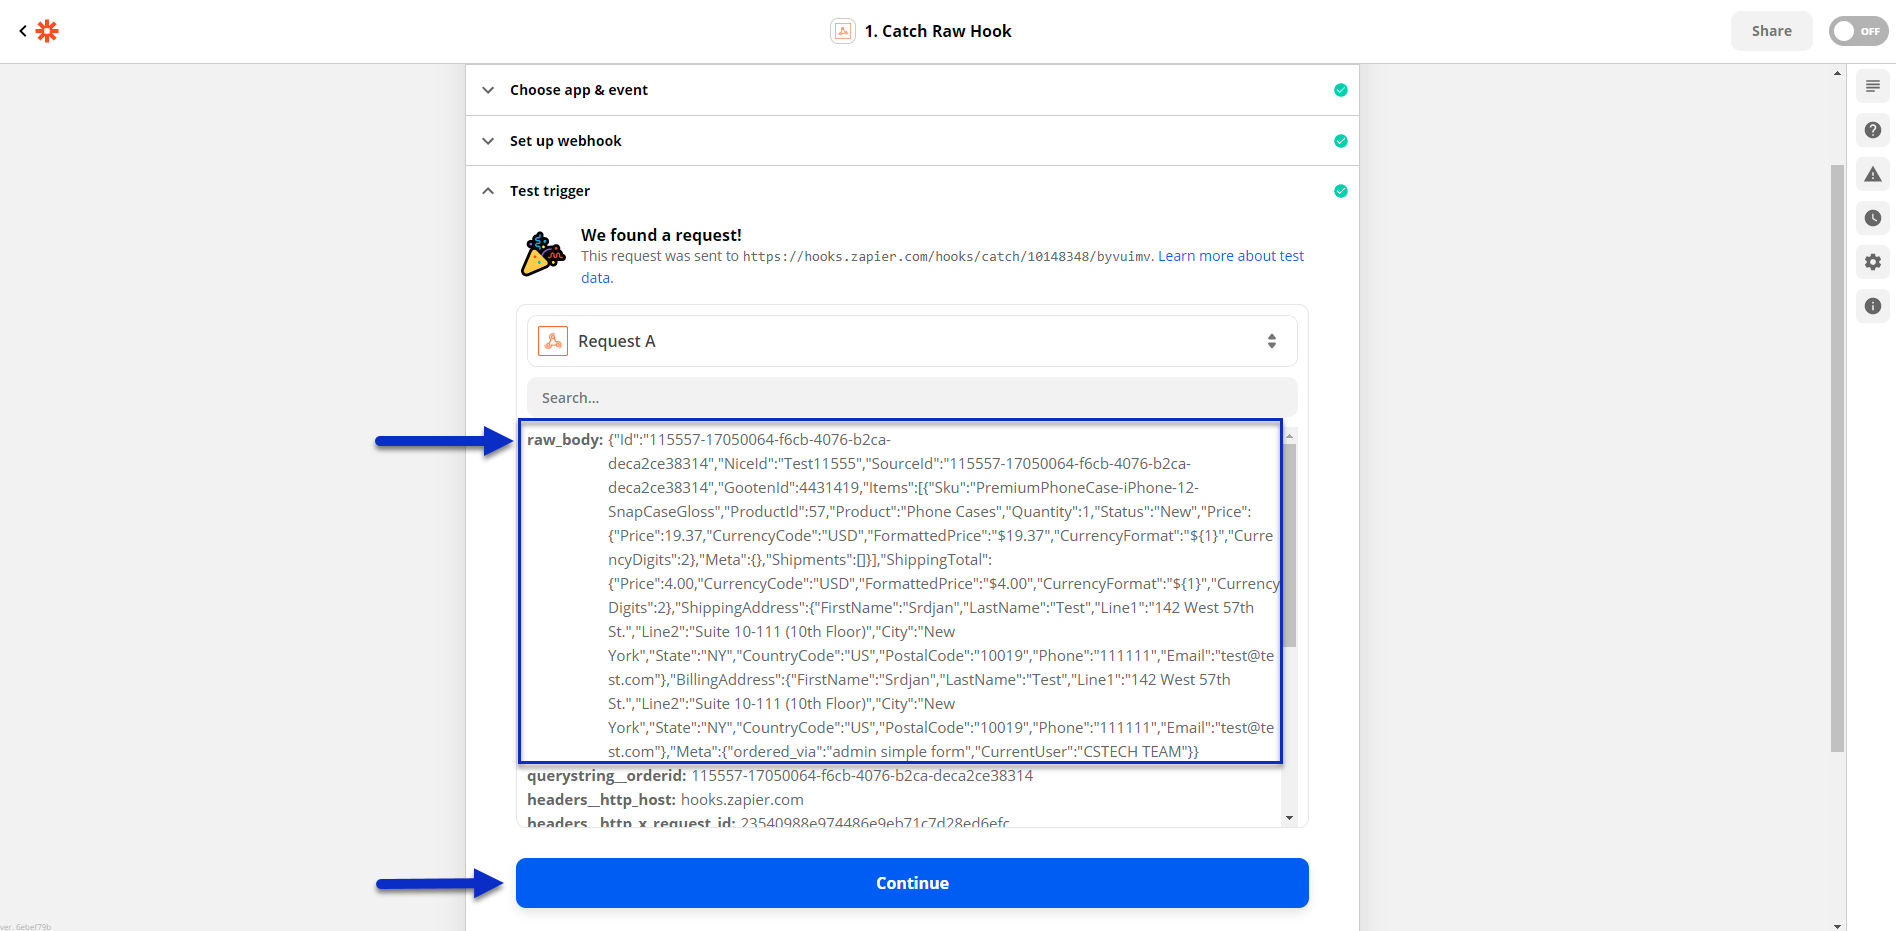Open the history clock icon
This screenshot has width=1896, height=931.
pos(1873,218)
